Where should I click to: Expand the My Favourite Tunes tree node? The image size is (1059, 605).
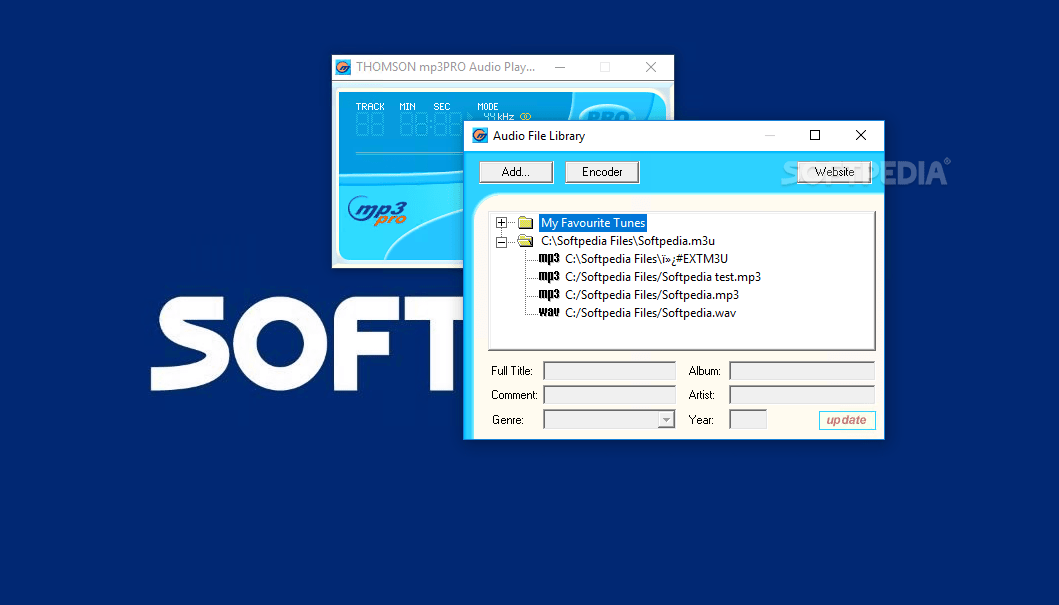[x=501, y=222]
